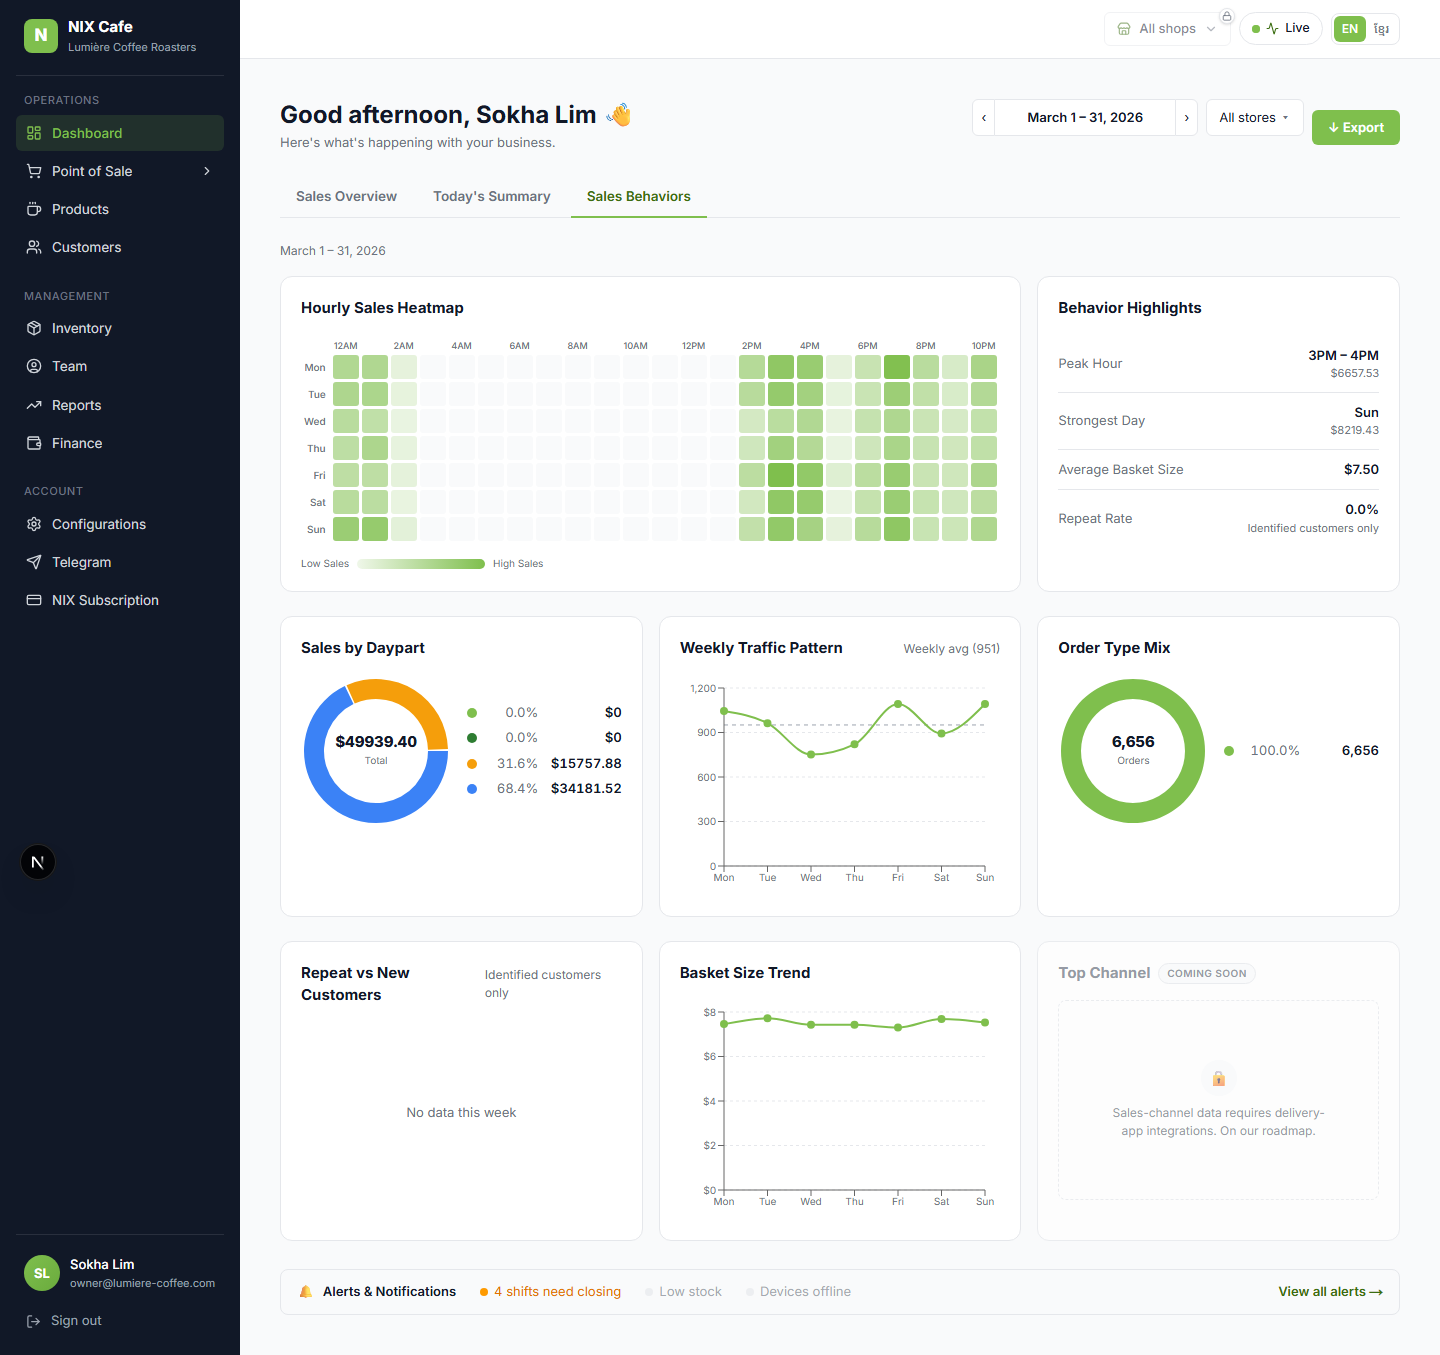Click the orange daypart legend dot, 31.6%
Image resolution: width=1440 pixels, height=1355 pixels.
click(472, 763)
